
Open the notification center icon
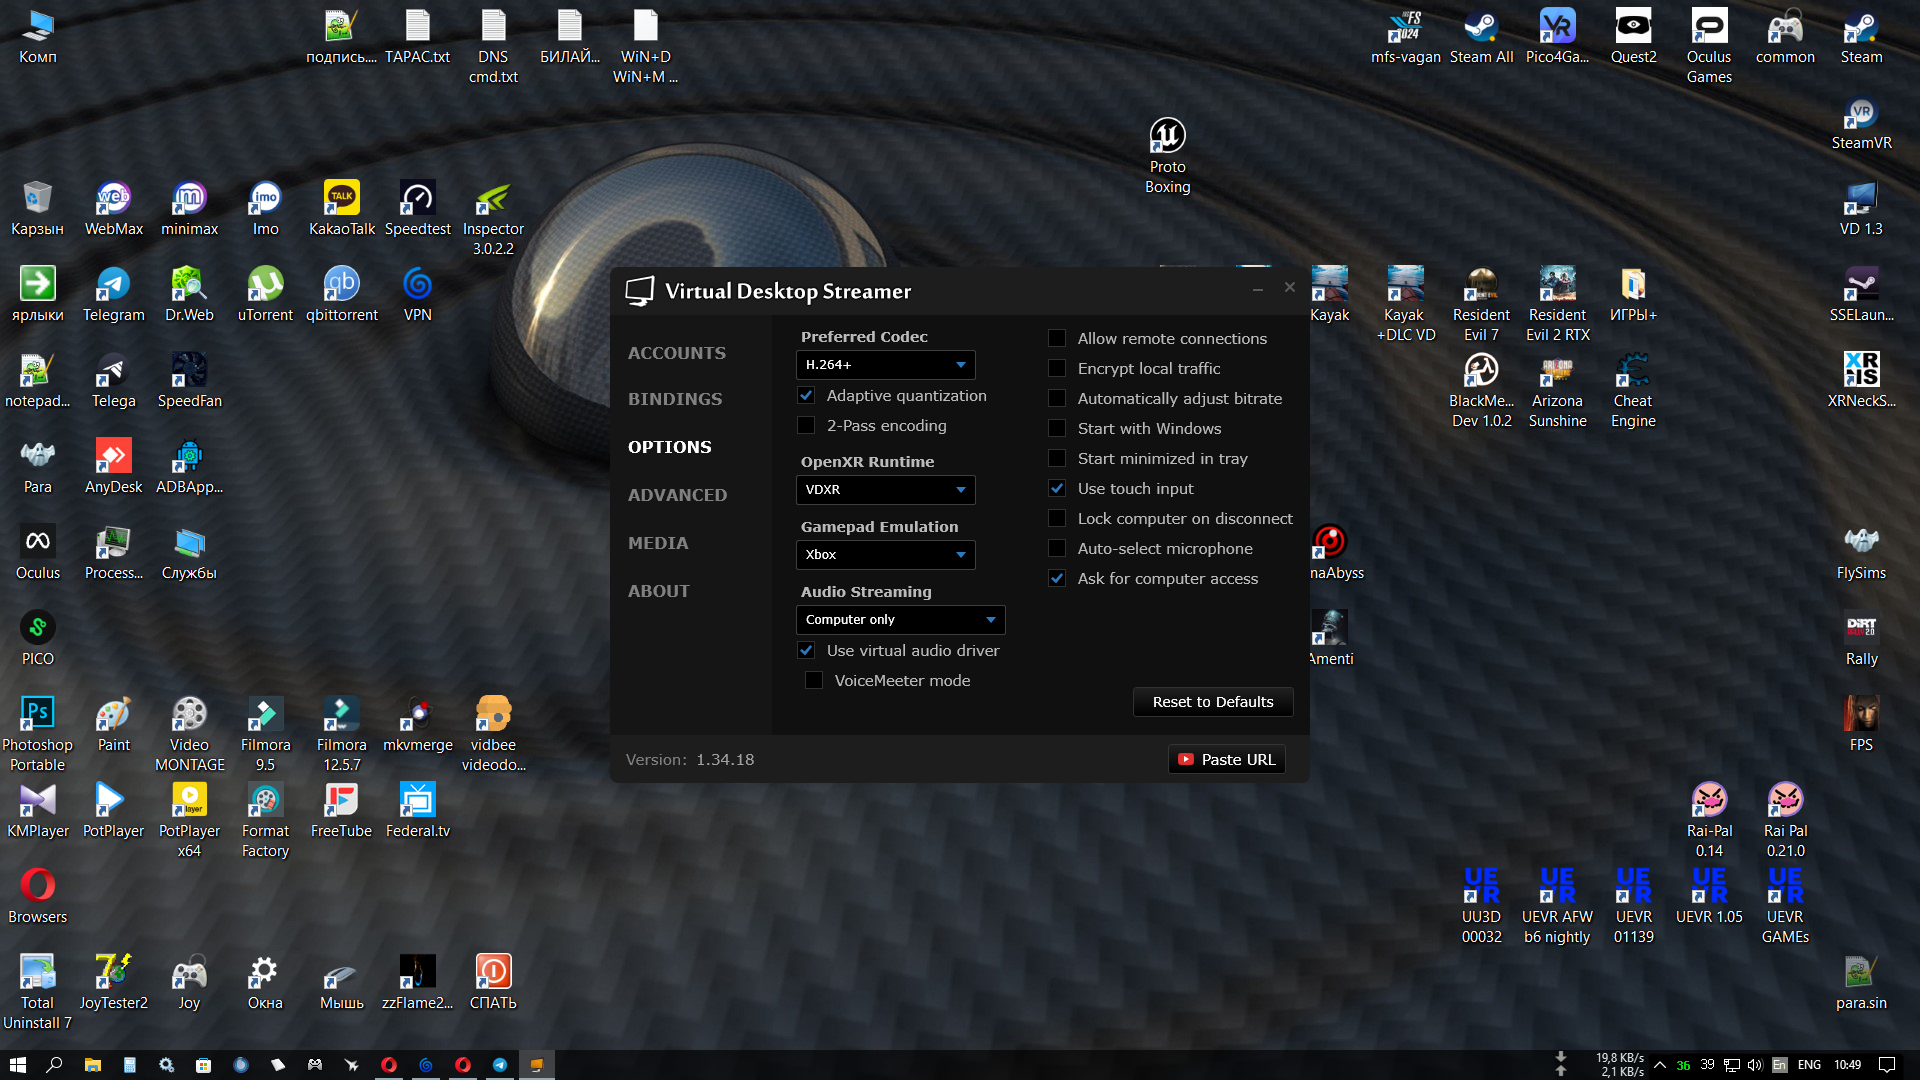[1887, 1065]
